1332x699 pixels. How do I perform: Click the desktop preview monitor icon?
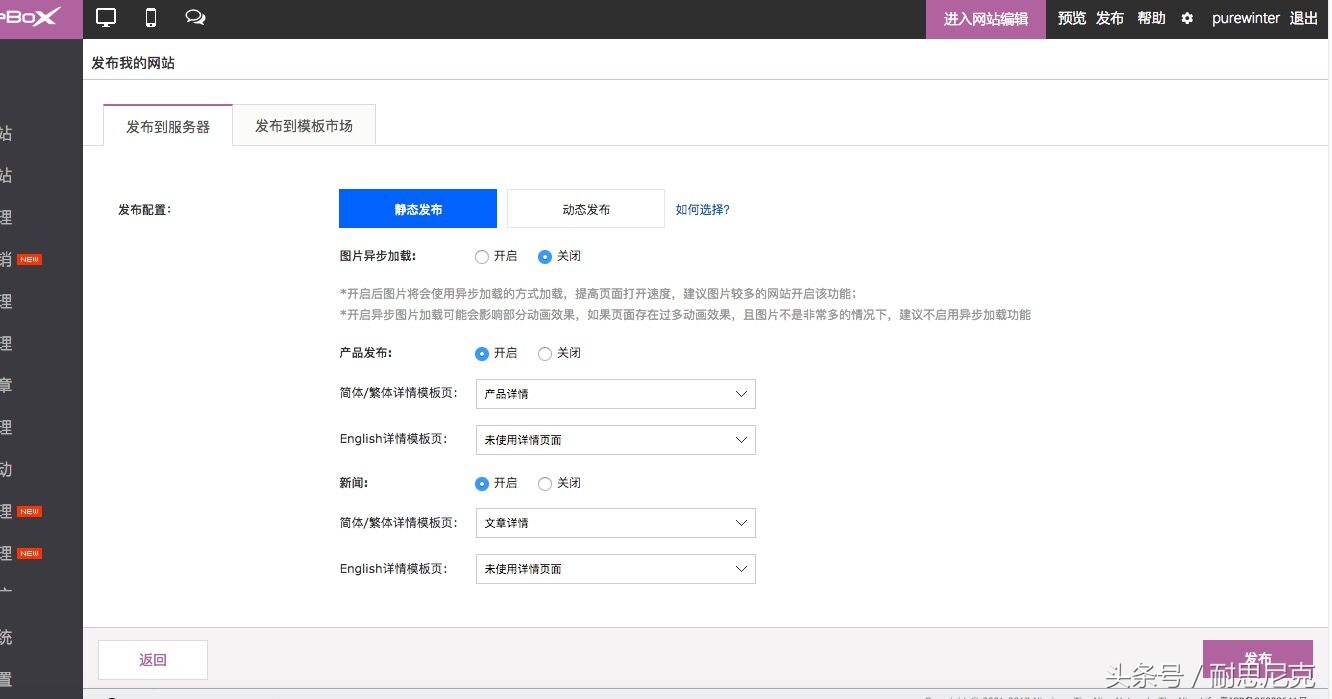(105, 17)
